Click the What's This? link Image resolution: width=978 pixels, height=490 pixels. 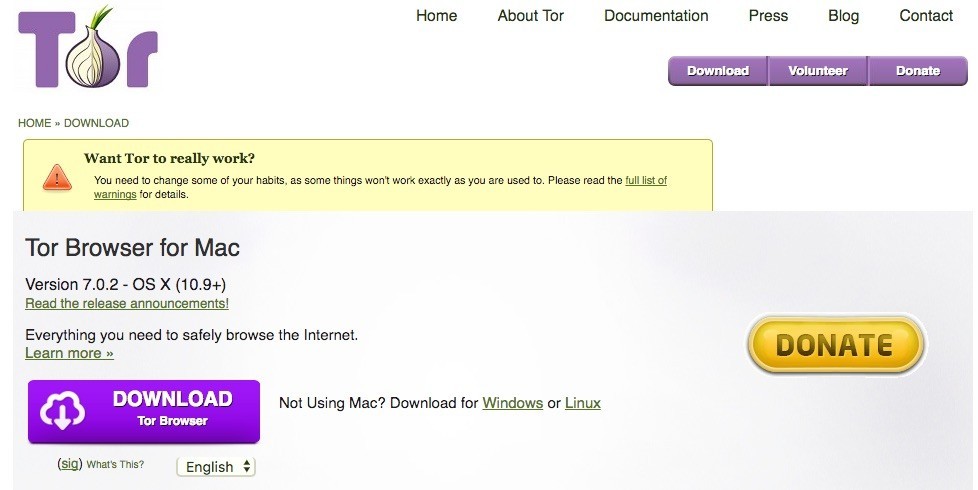(115, 464)
